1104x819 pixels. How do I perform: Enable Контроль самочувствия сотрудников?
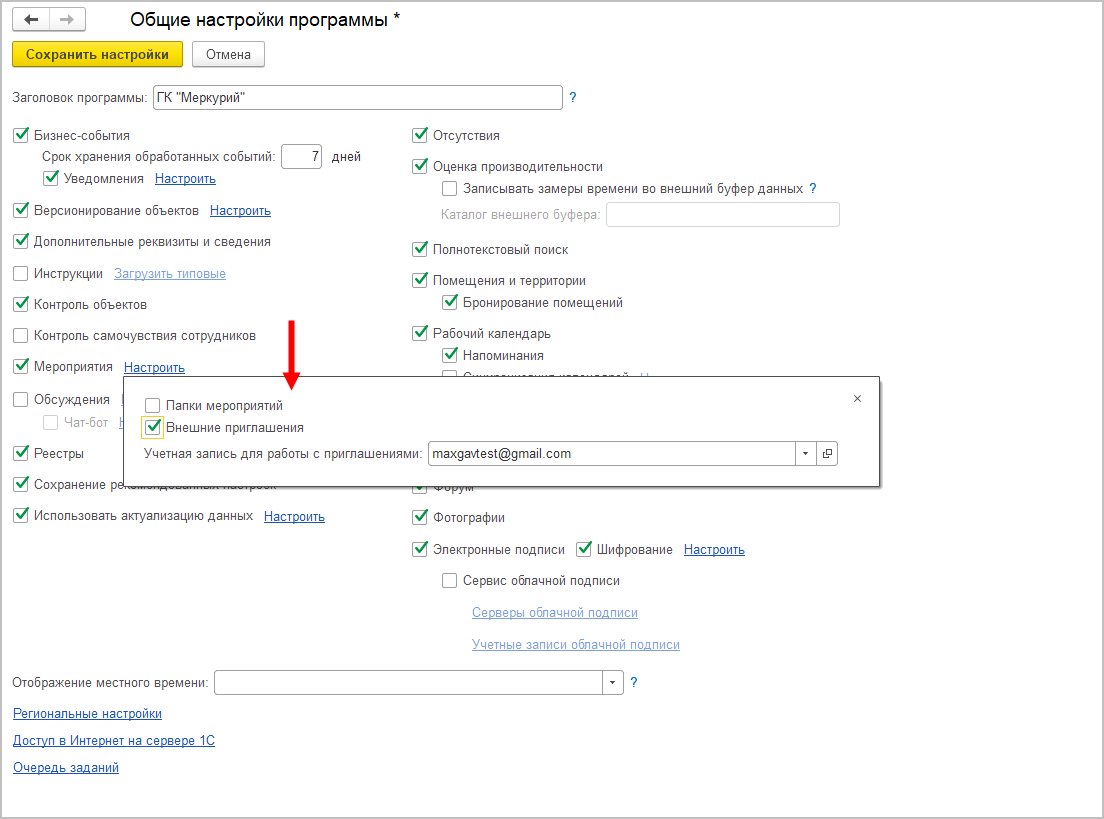pos(21,336)
